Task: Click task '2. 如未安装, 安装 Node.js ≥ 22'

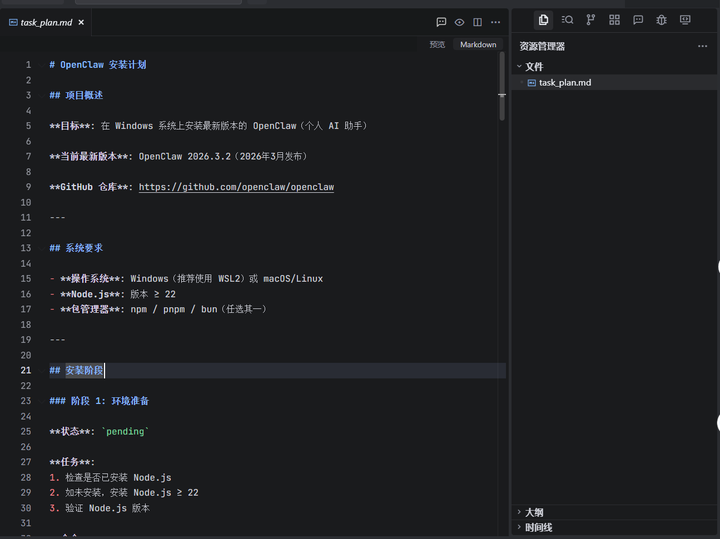Action: pyautogui.click(x=124, y=493)
